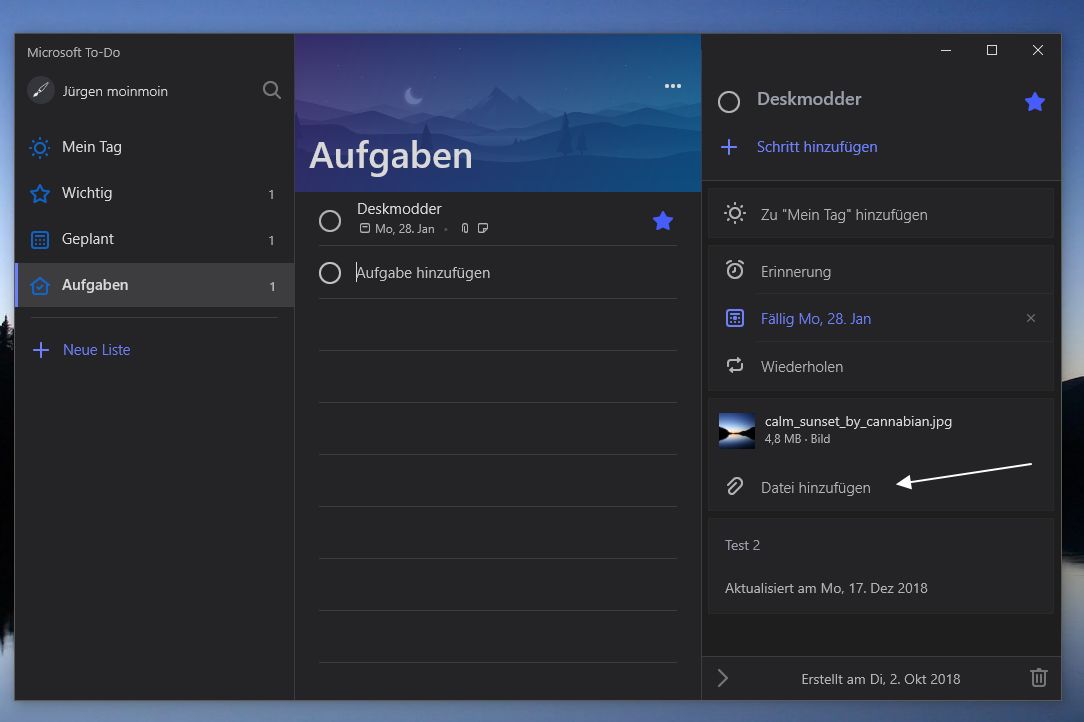The image size is (1084, 722).
Task: Click the plus icon beside Neue Liste
Action: (x=41, y=350)
